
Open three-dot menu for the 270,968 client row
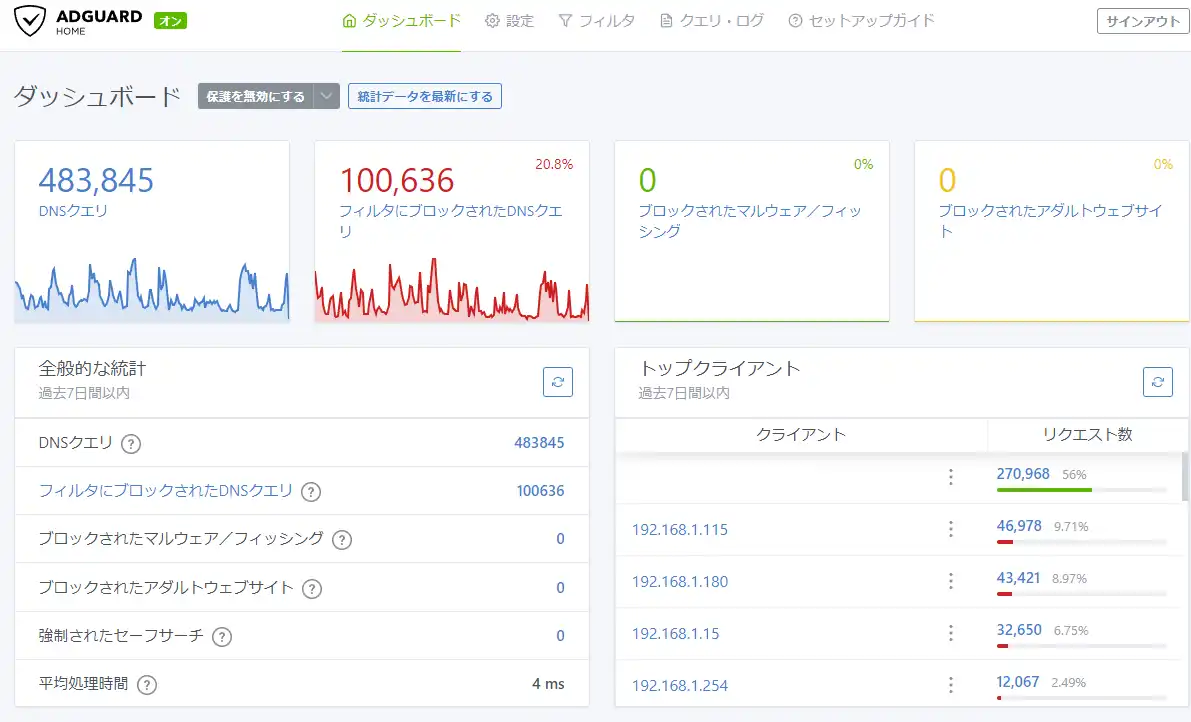[950, 477]
